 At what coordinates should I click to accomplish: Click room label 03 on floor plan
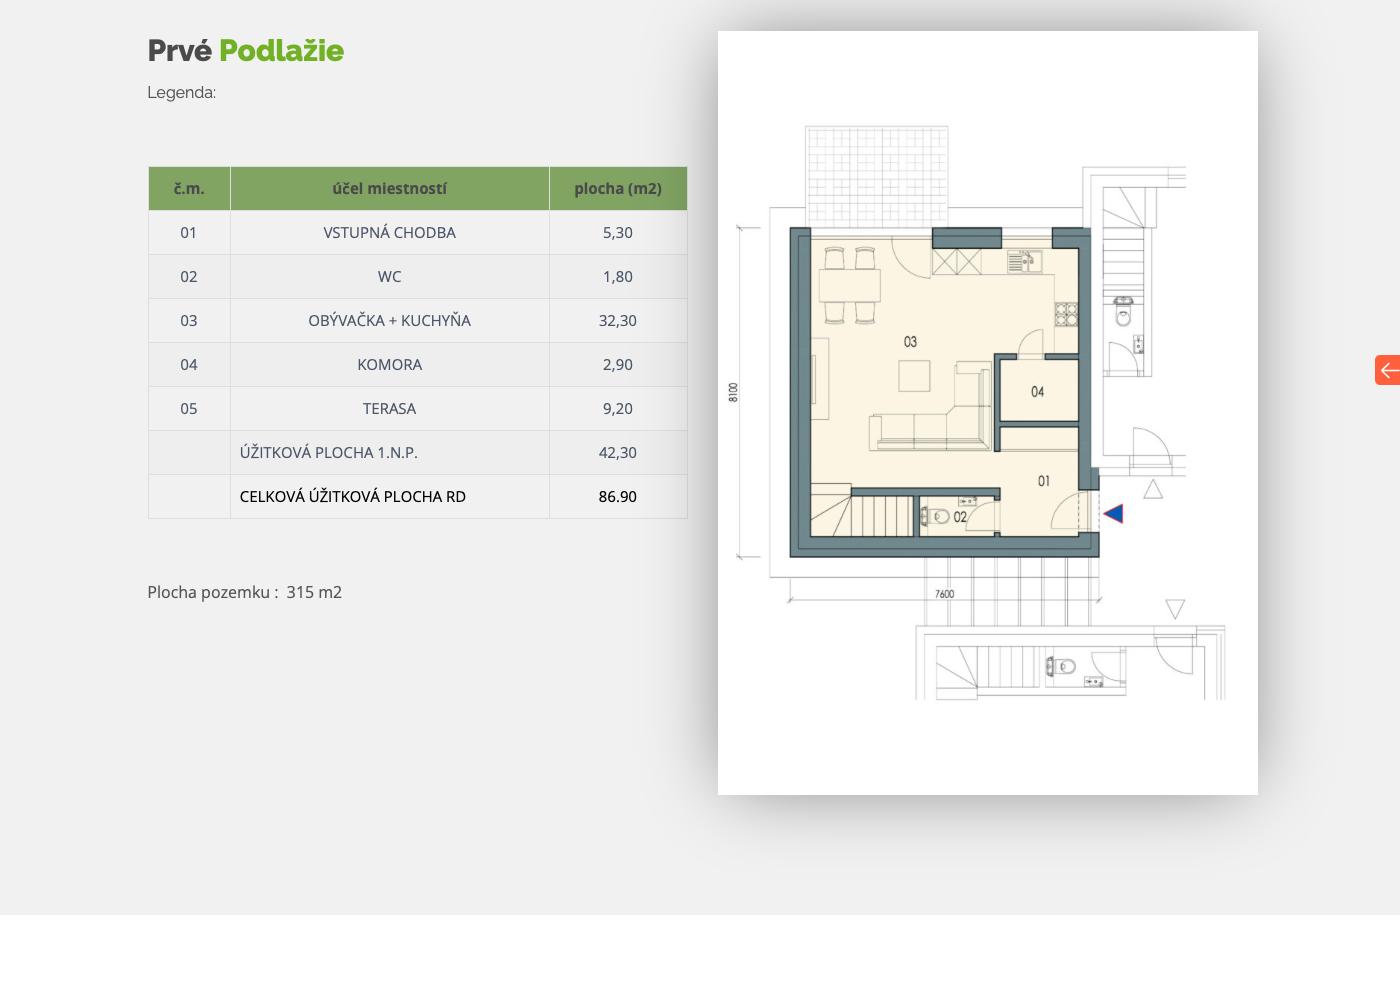tap(910, 342)
